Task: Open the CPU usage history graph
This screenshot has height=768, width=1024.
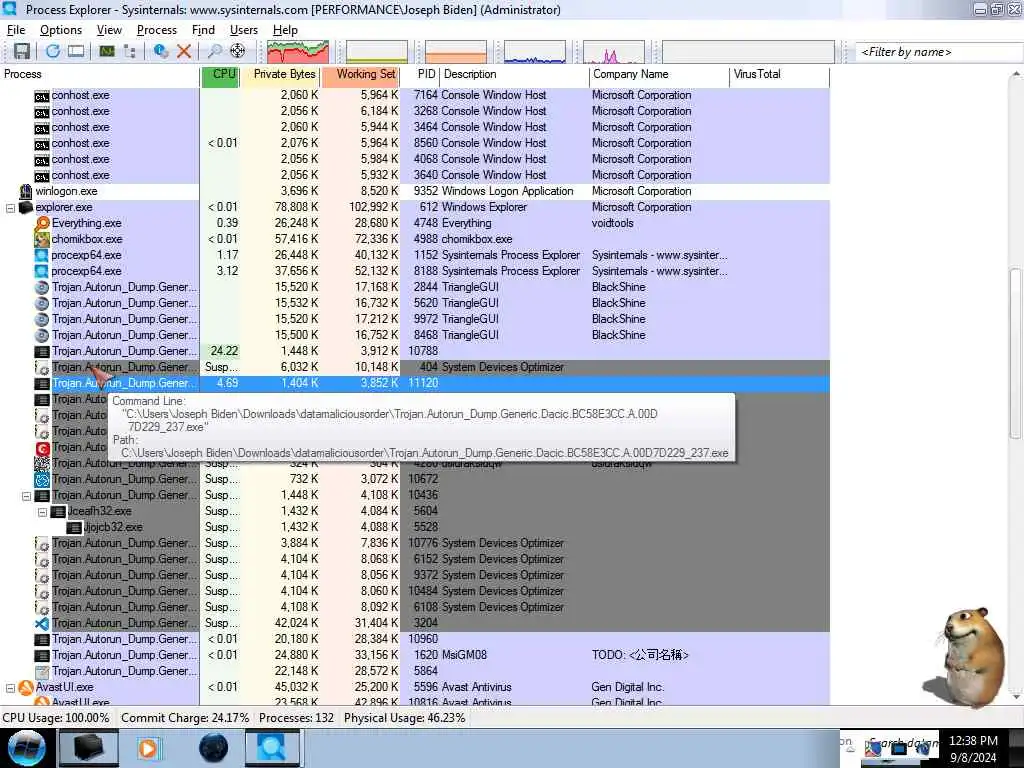Action: tap(298, 52)
